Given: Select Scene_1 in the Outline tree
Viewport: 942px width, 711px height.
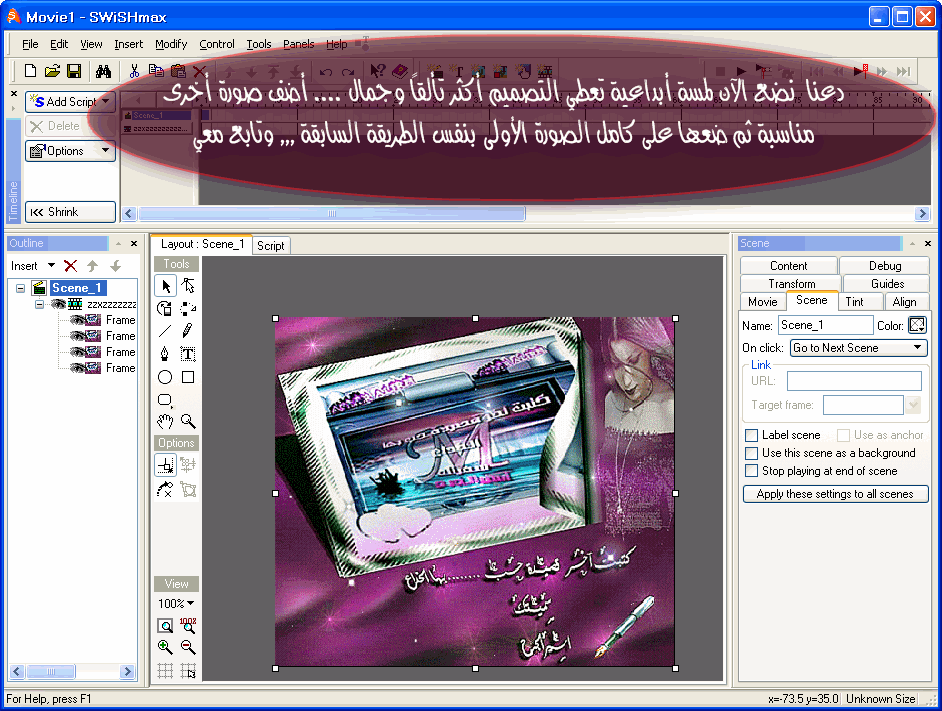Looking at the screenshot, I should (77, 288).
